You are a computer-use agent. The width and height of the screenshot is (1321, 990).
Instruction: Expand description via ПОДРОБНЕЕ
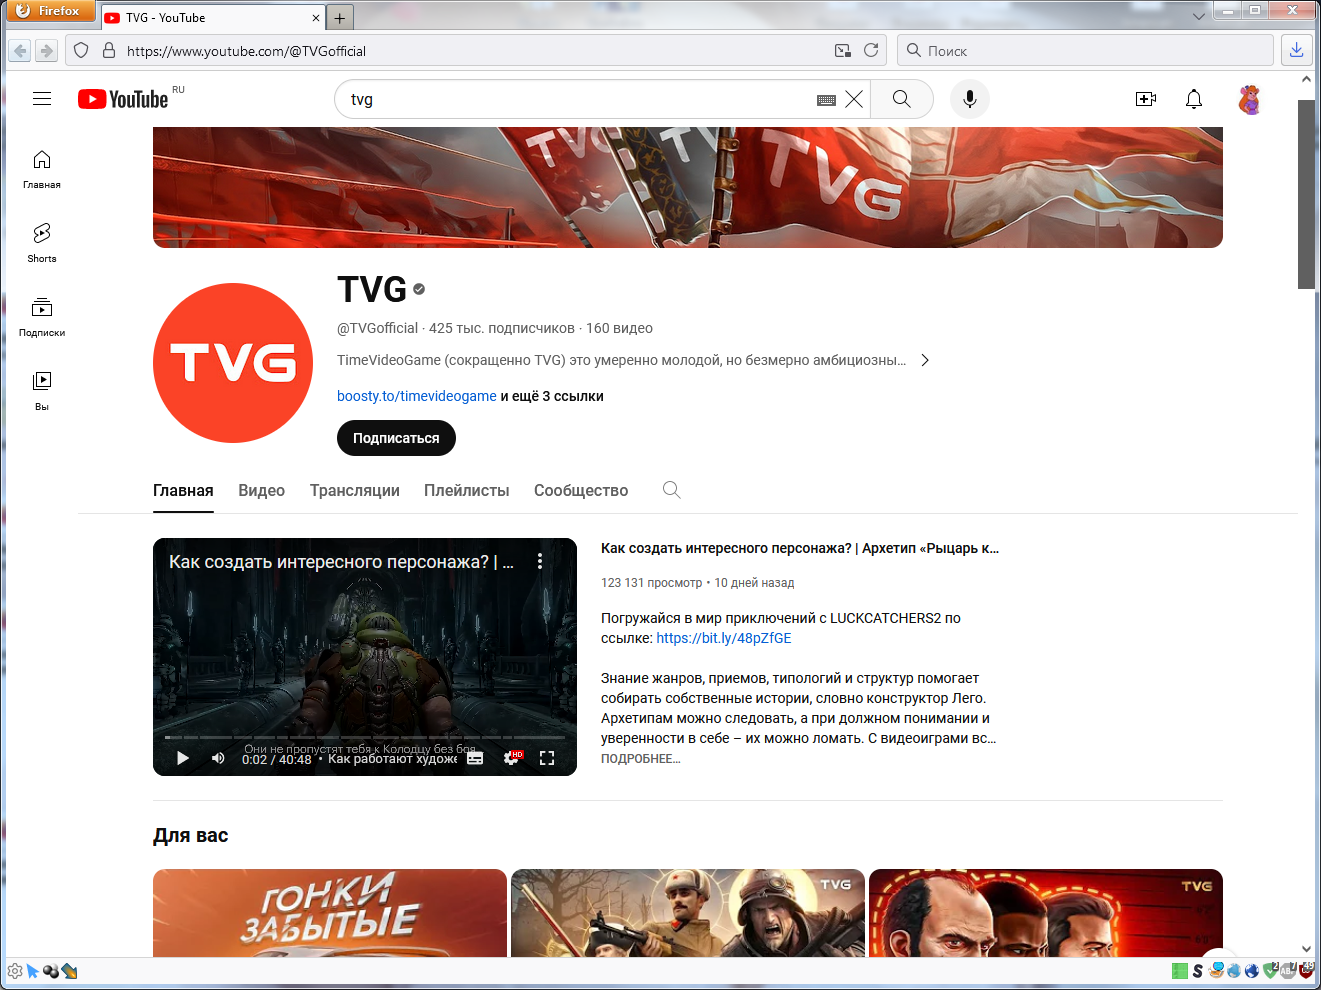click(640, 759)
